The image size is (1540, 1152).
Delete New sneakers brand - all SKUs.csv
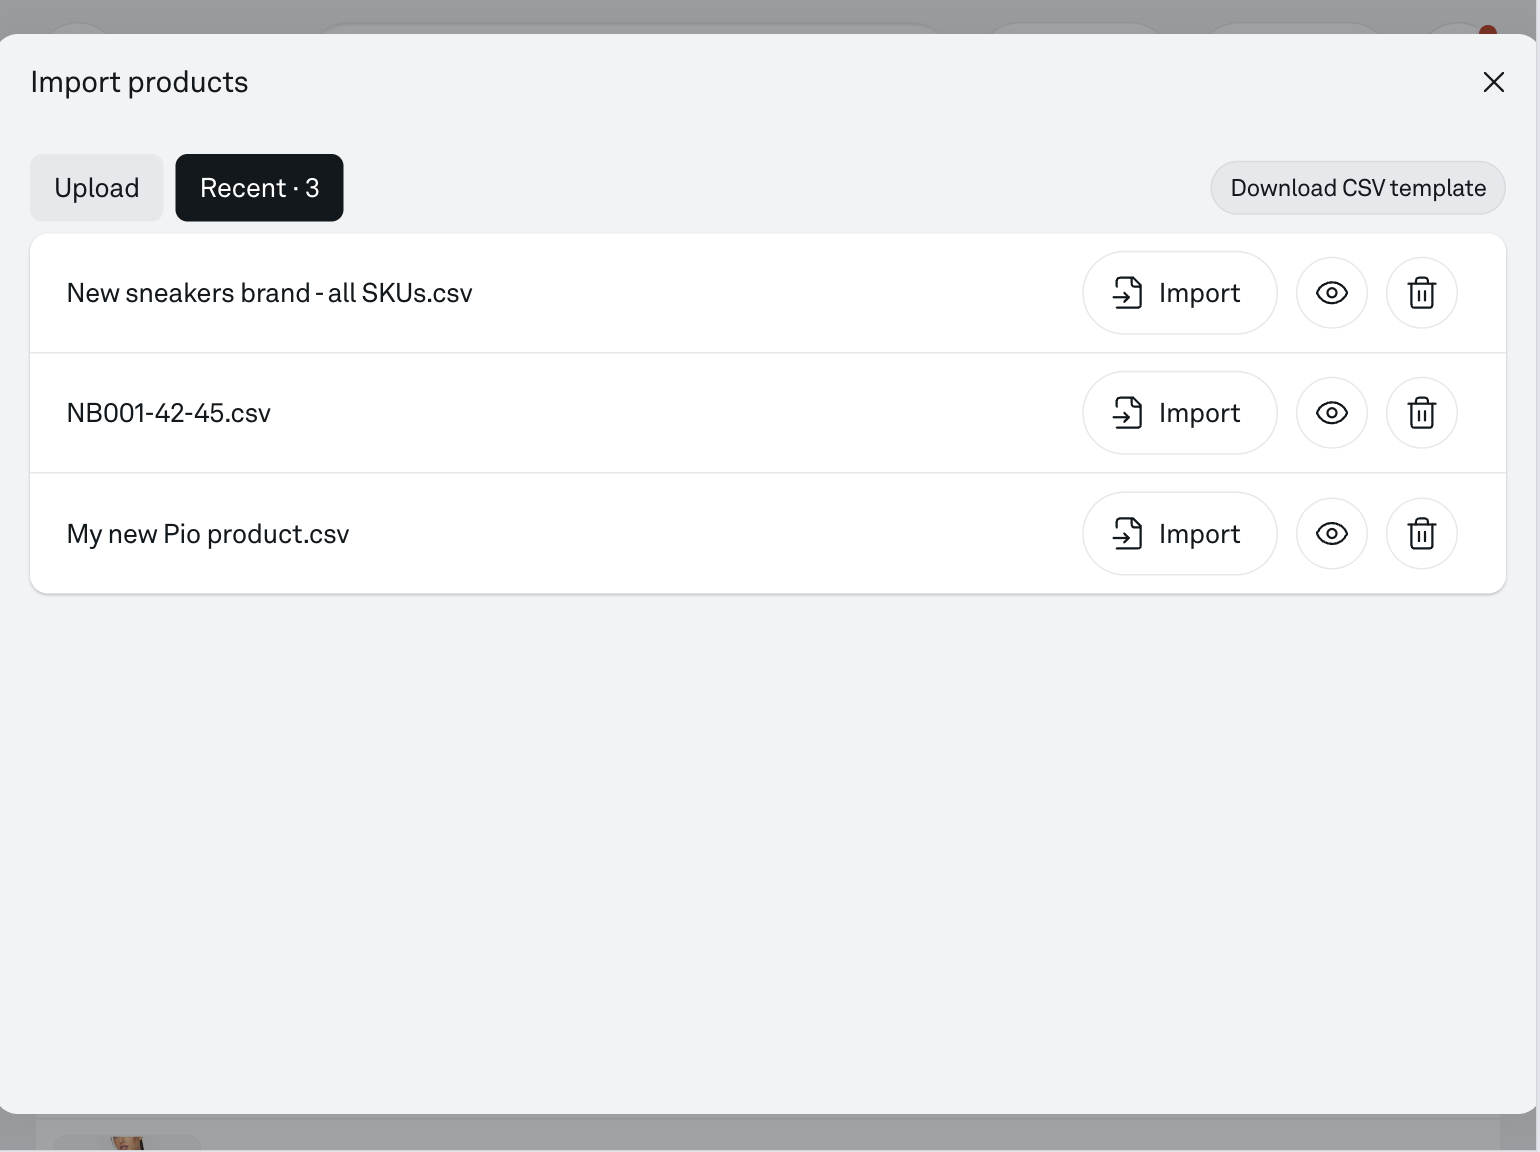(1421, 293)
